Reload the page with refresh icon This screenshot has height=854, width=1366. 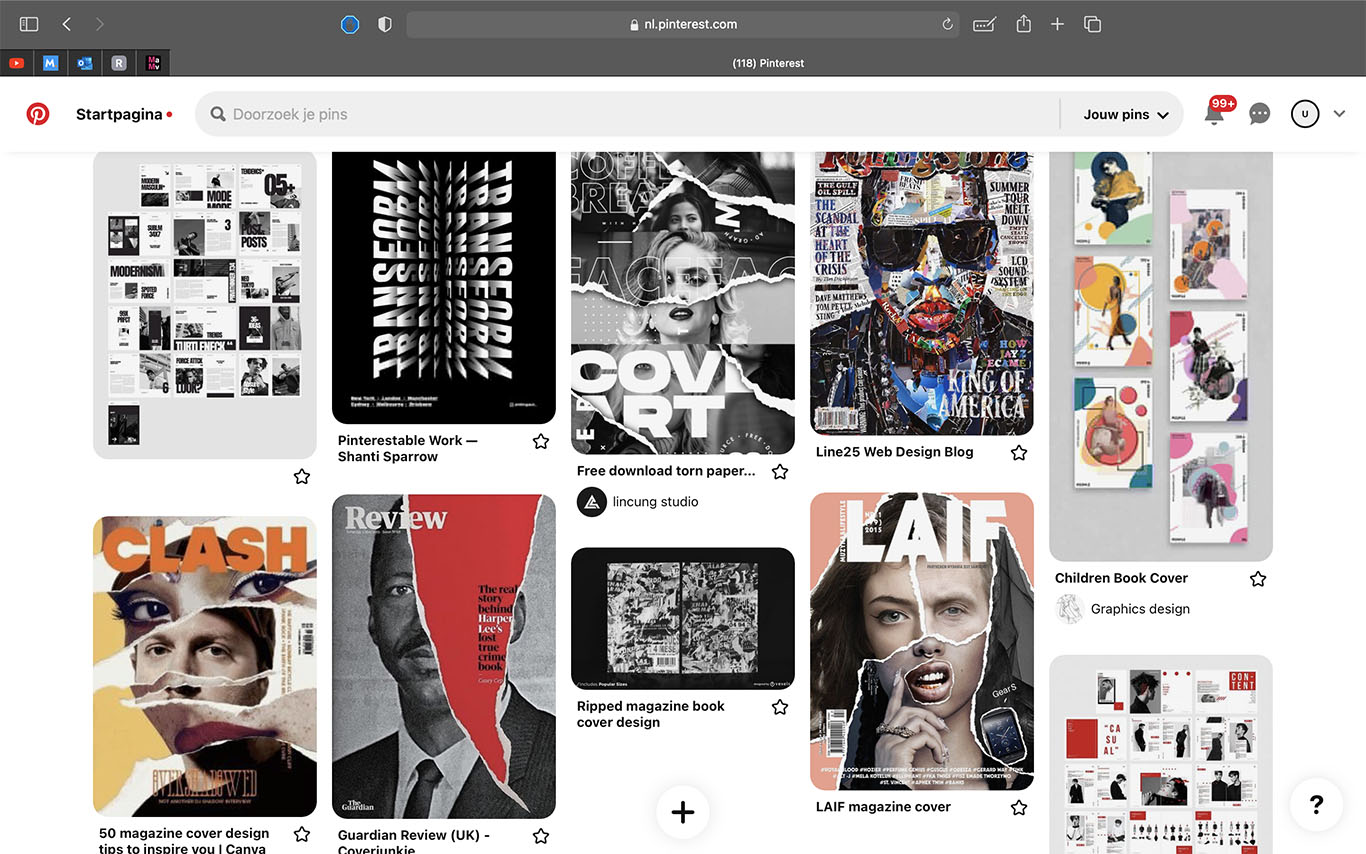pos(947,24)
